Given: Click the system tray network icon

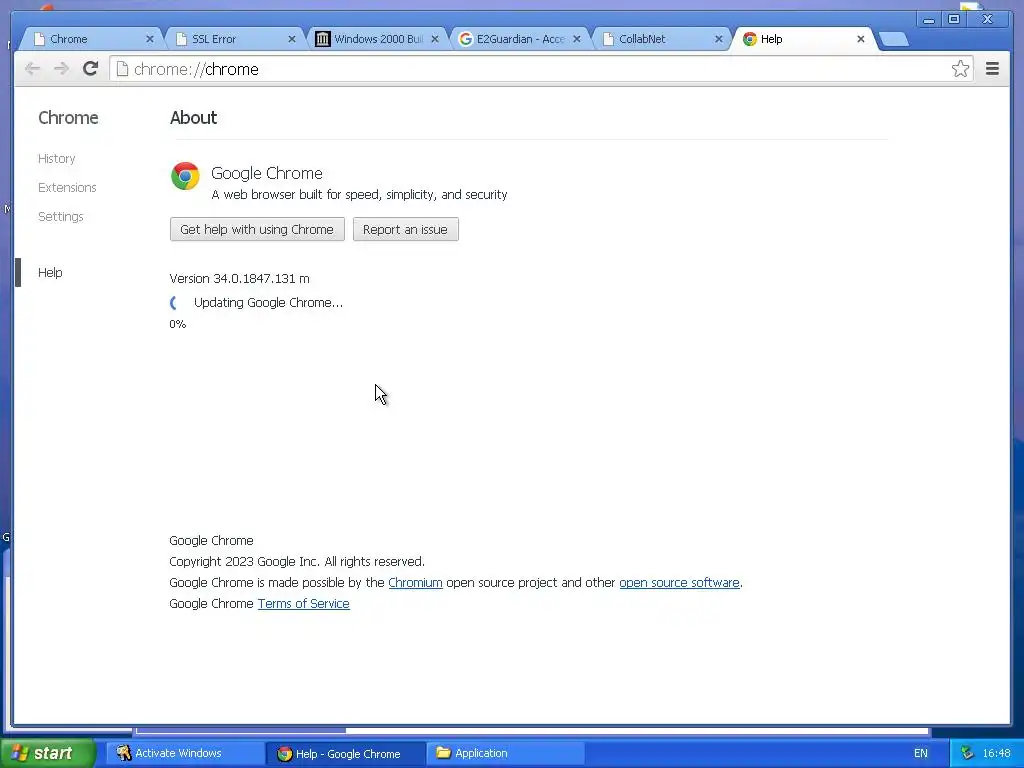Looking at the screenshot, I should tap(967, 753).
